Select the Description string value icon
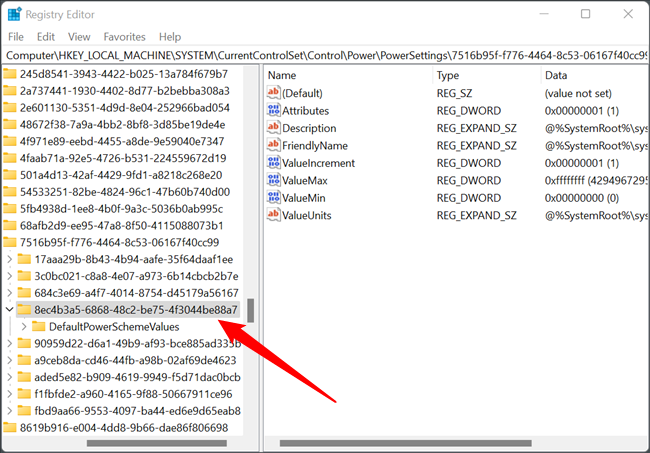This screenshot has width=650, height=453. click(273, 127)
